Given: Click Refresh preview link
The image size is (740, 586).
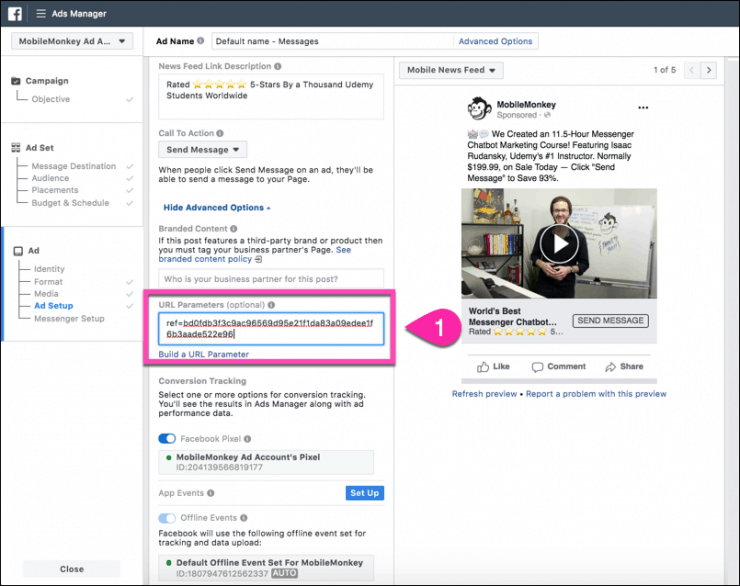Looking at the screenshot, I should [484, 394].
